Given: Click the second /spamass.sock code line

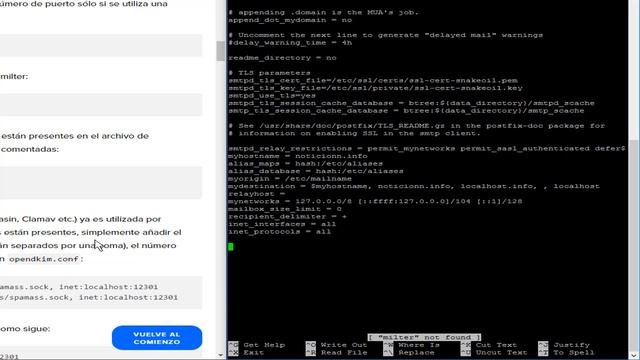Looking at the screenshot, I should click(x=89, y=297).
